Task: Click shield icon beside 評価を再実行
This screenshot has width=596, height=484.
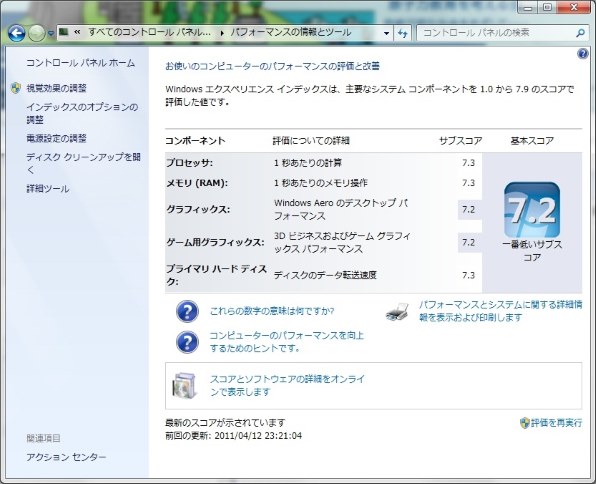Action: pyautogui.click(x=525, y=422)
